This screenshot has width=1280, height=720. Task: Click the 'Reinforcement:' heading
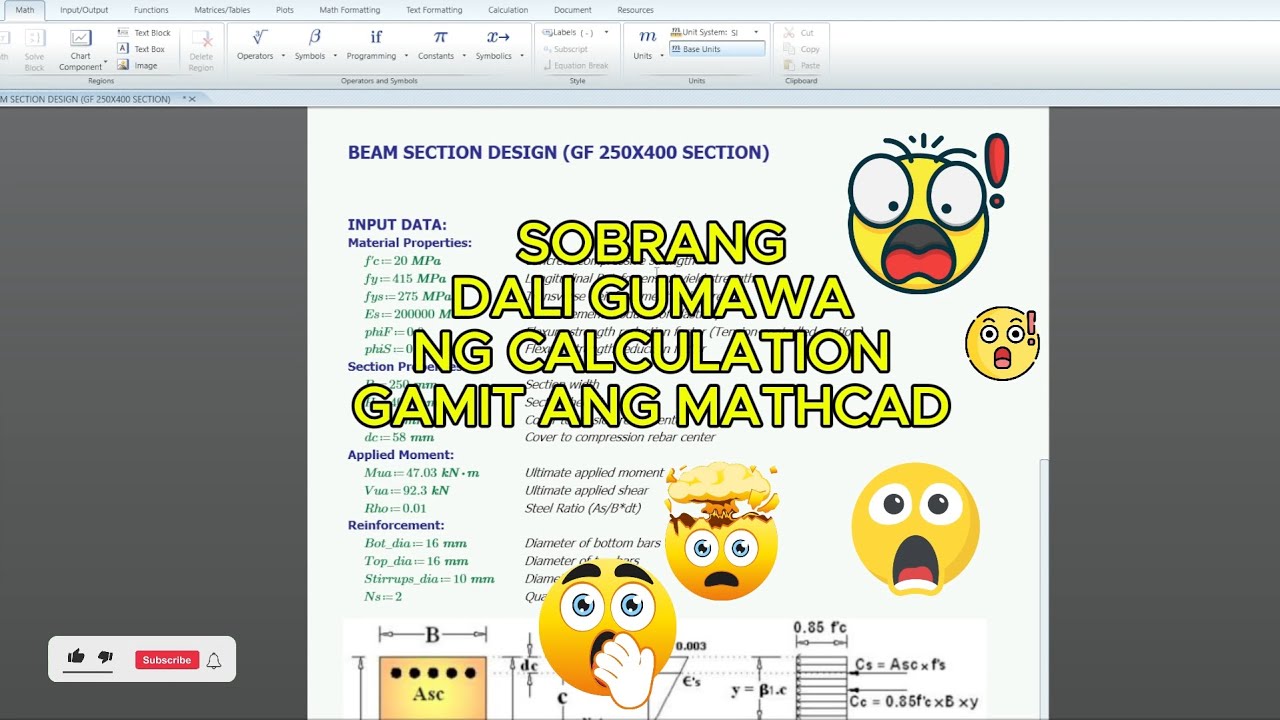pyautogui.click(x=396, y=525)
